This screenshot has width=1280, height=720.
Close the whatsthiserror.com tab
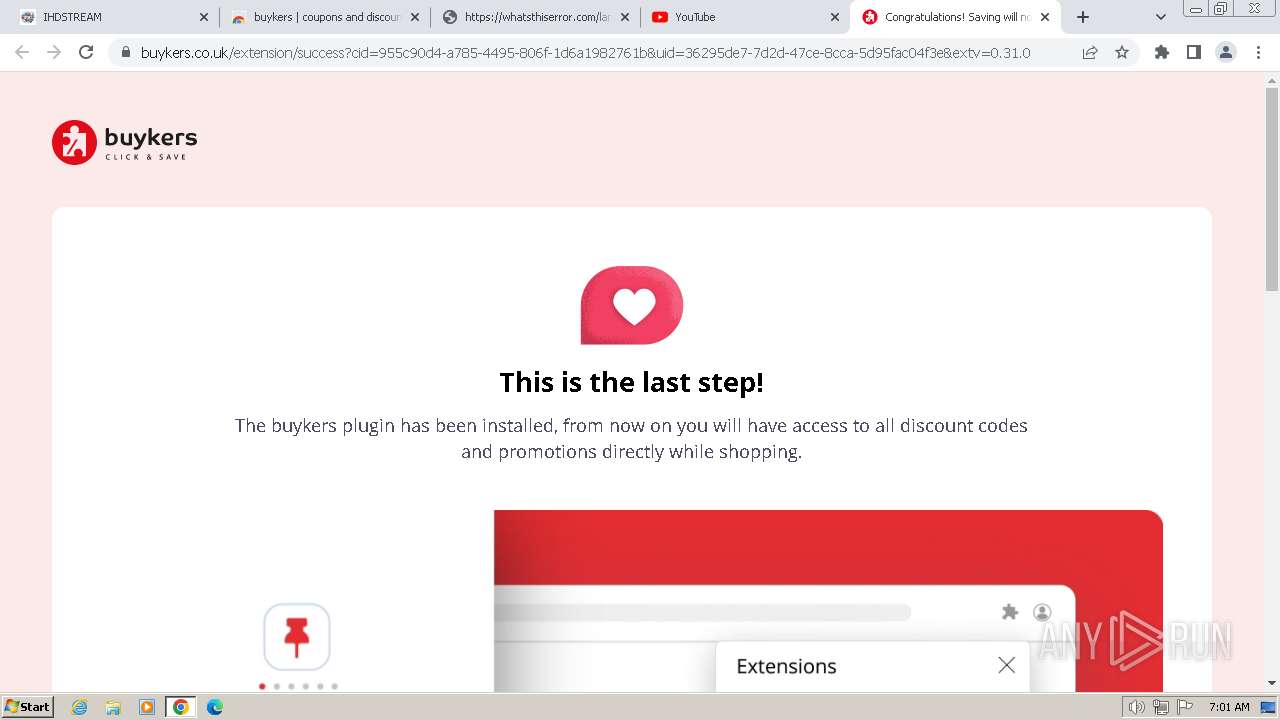pyautogui.click(x=625, y=17)
